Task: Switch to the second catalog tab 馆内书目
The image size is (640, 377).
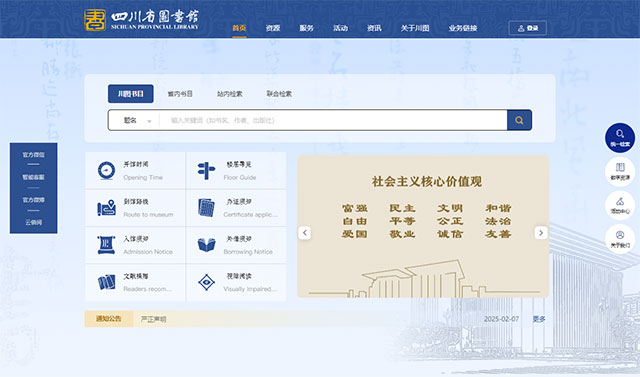Action: [180, 94]
